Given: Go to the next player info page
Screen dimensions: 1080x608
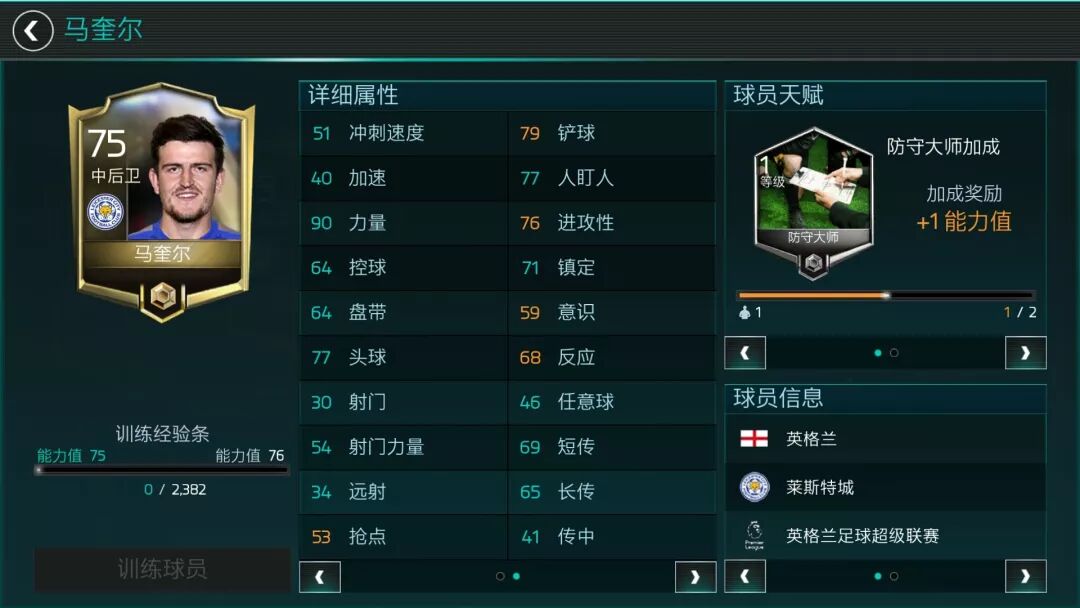Looking at the screenshot, I should coord(1026,576).
